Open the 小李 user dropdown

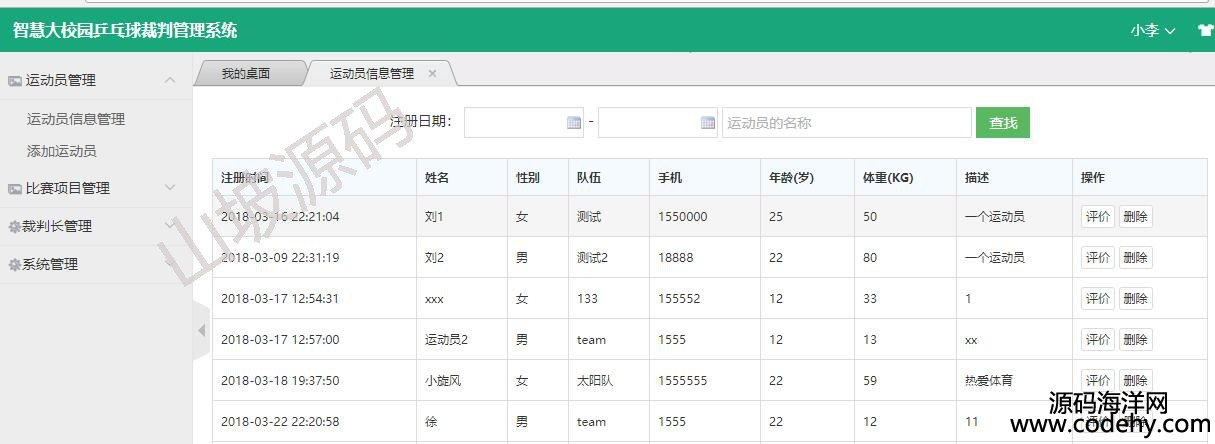click(1152, 30)
